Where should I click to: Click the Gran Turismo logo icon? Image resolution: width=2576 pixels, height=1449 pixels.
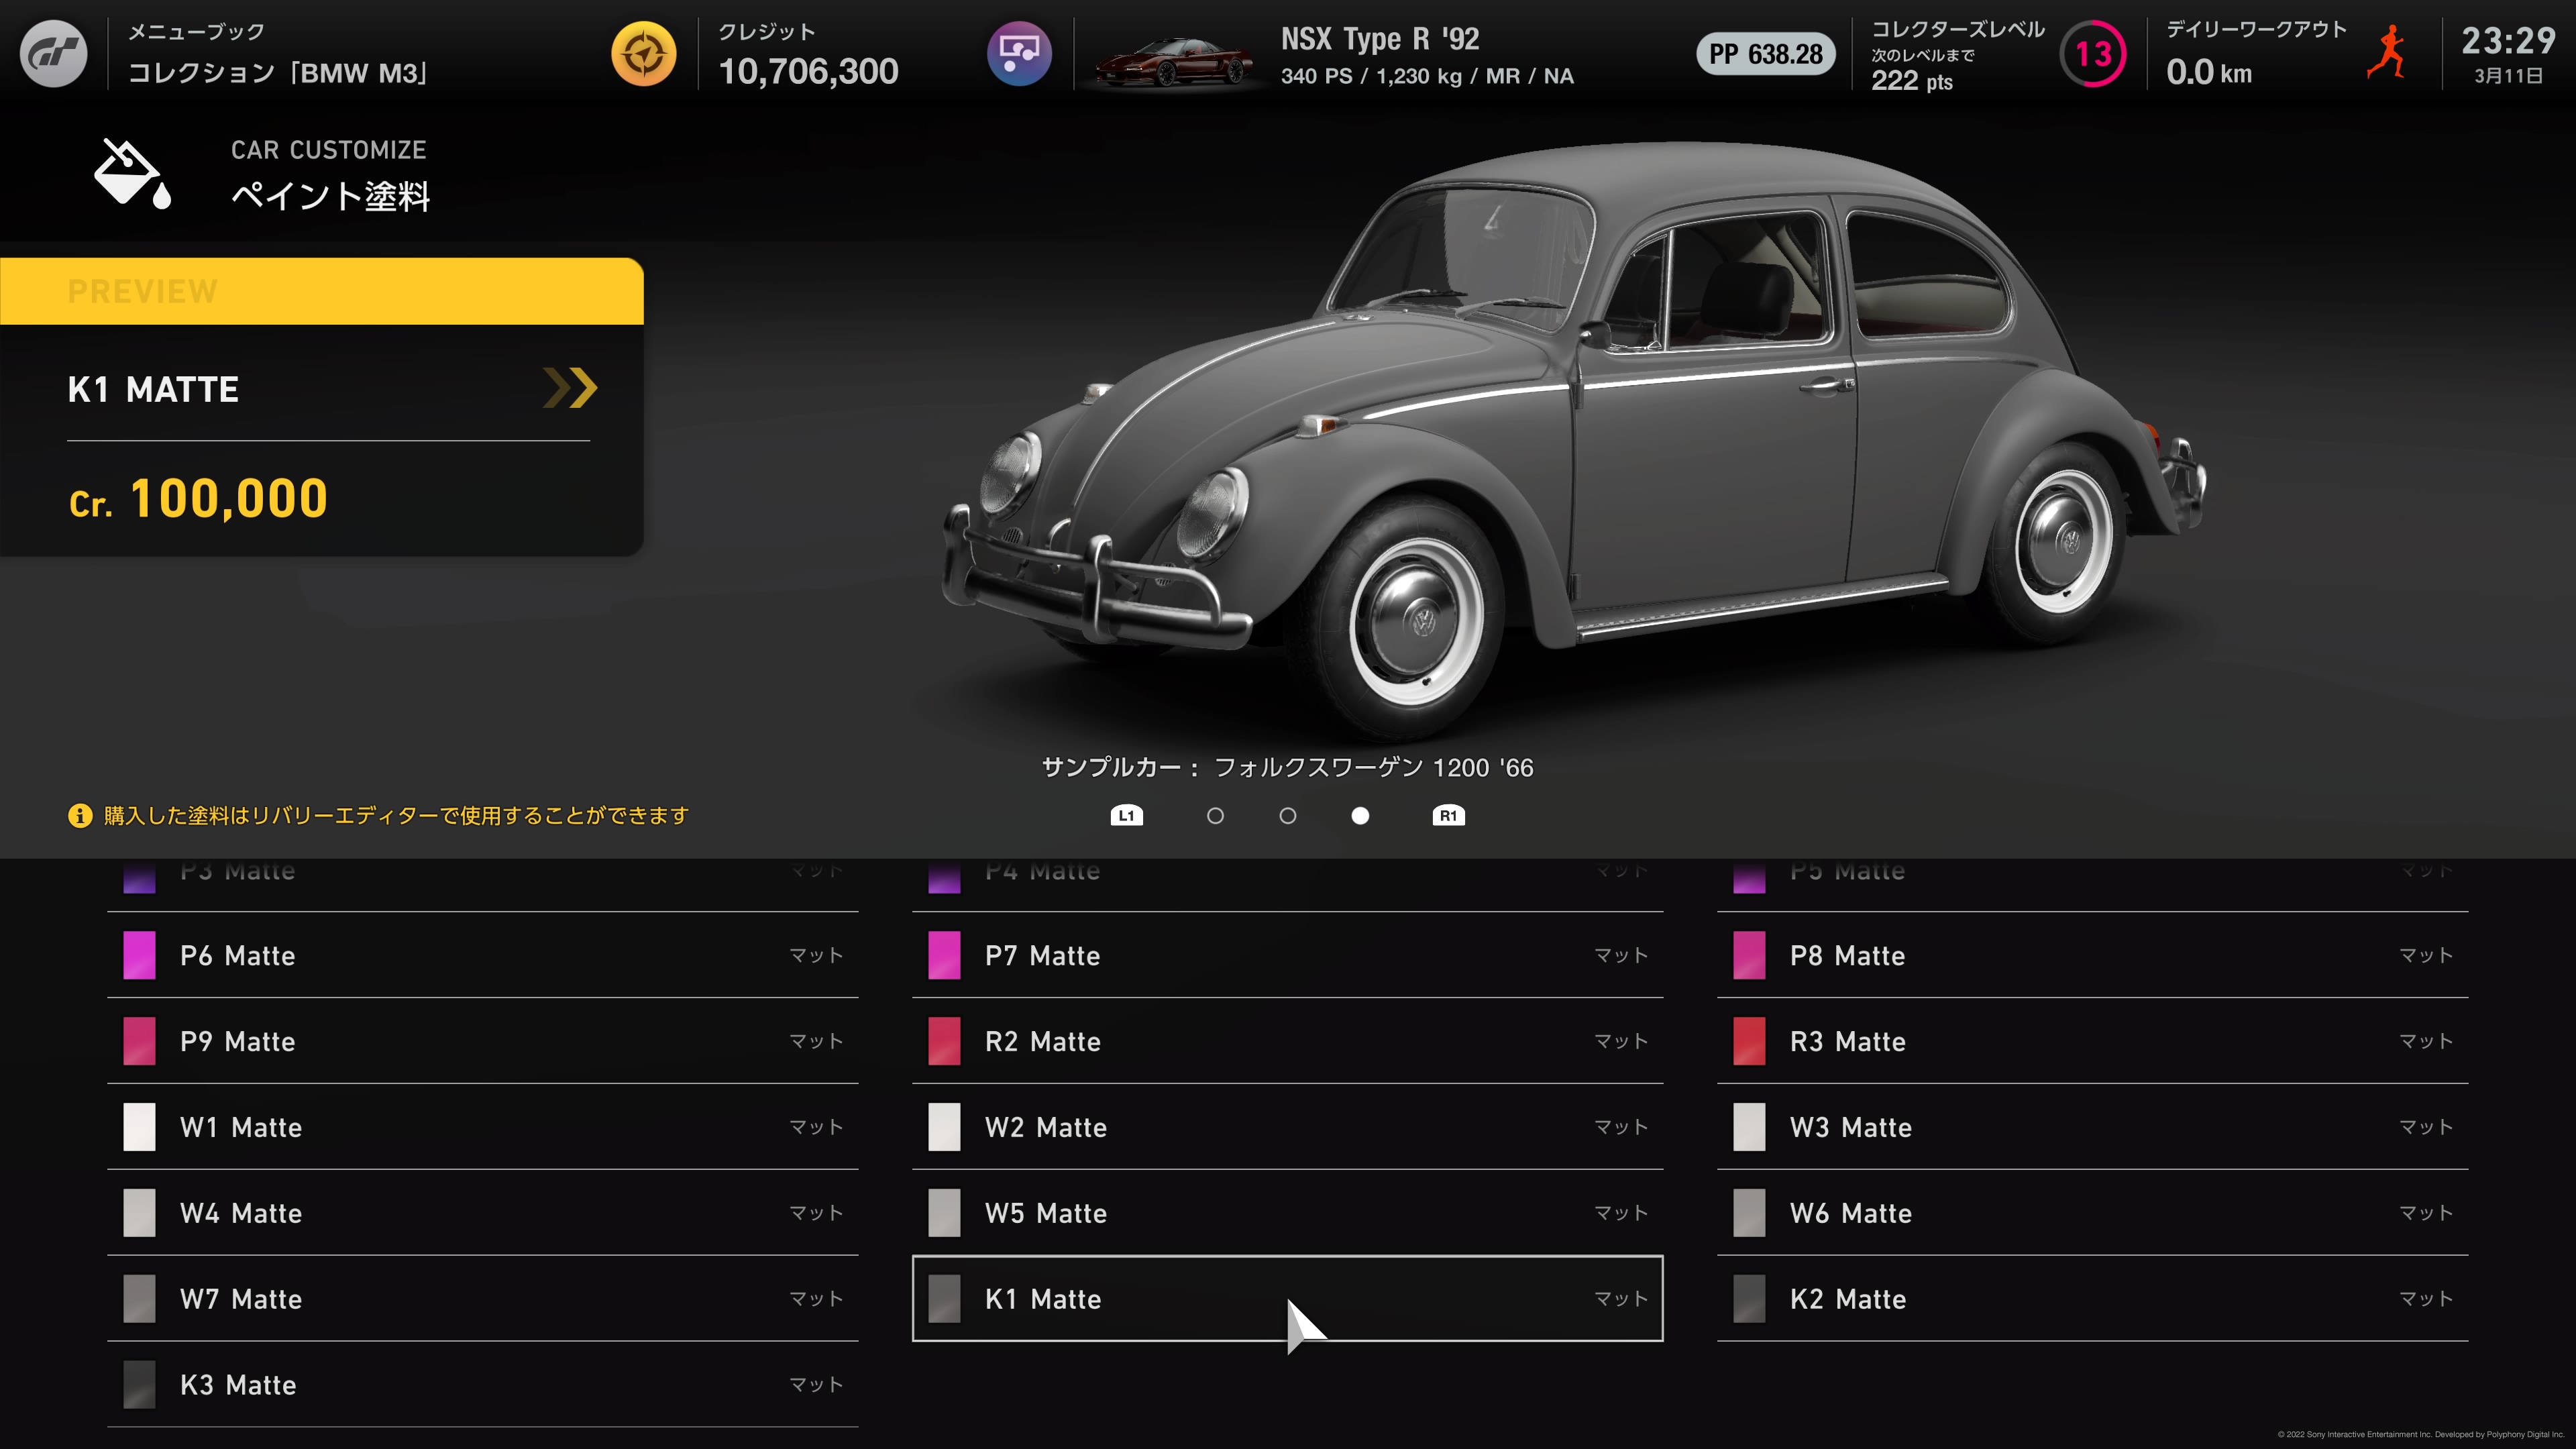[x=54, y=54]
